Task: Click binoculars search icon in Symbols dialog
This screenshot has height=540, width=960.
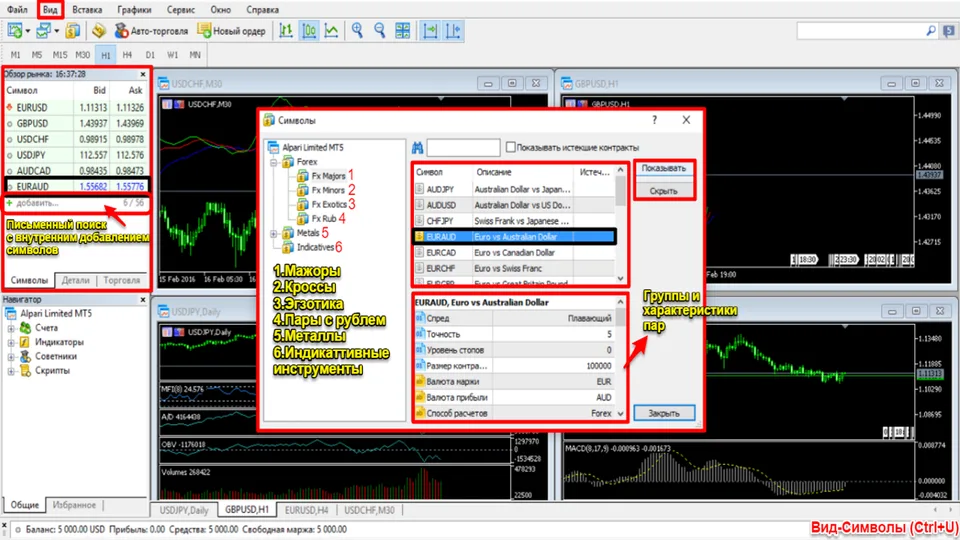Action: 418,148
